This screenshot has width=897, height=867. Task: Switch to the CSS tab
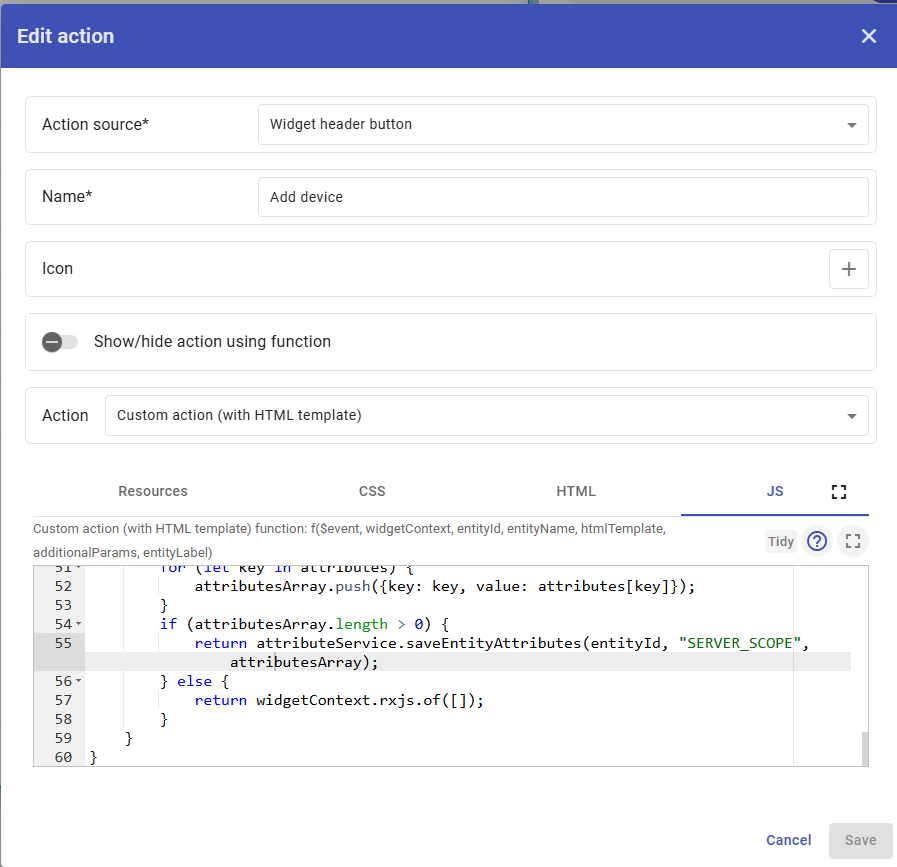coord(372,491)
